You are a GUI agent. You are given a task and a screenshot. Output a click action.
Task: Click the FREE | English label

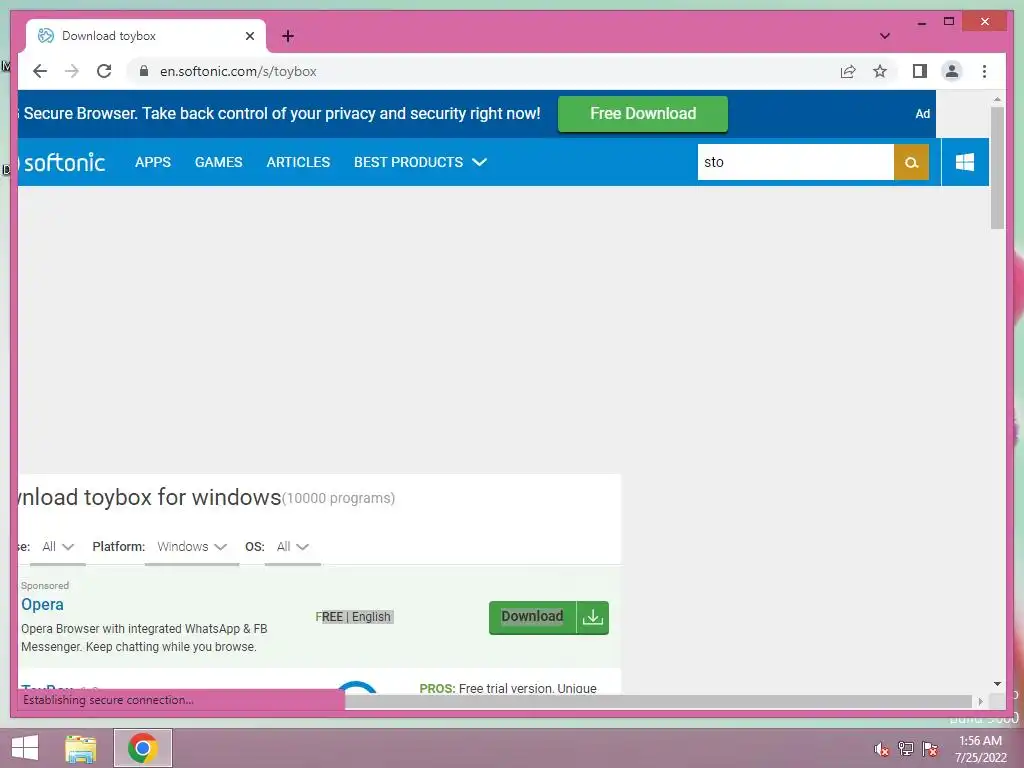pos(353,616)
